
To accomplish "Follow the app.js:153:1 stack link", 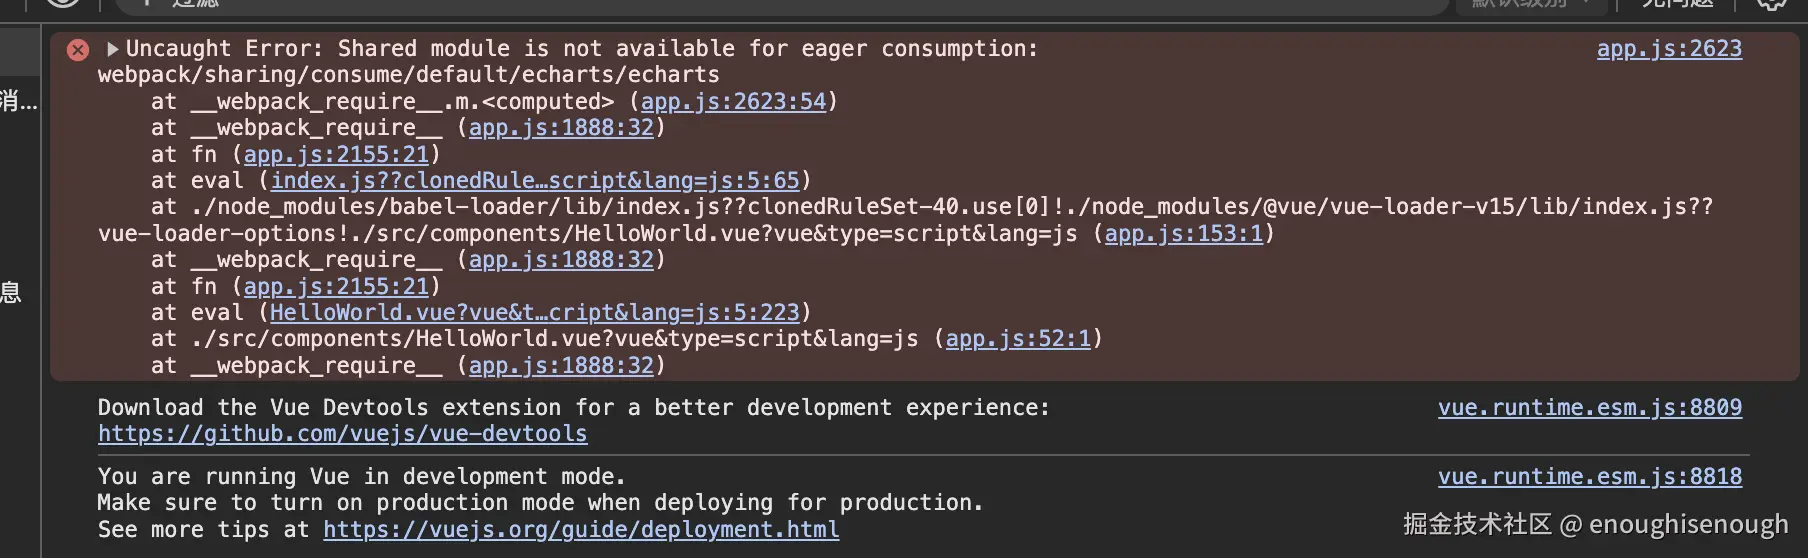I will [x=1183, y=234].
